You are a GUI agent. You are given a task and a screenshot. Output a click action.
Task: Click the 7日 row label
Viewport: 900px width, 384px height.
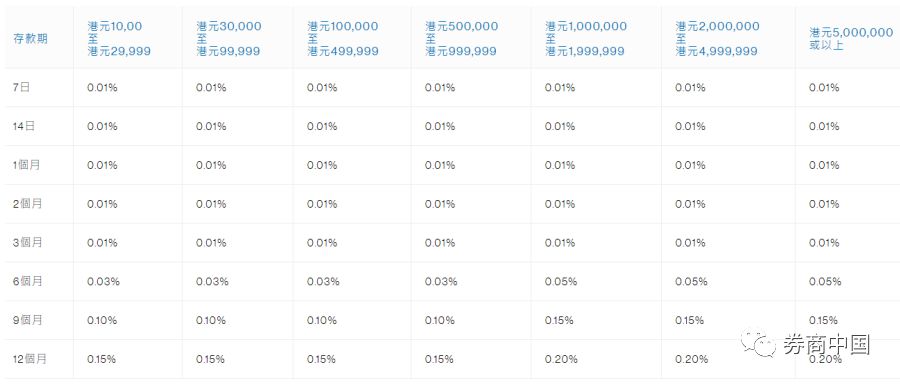click(20, 87)
